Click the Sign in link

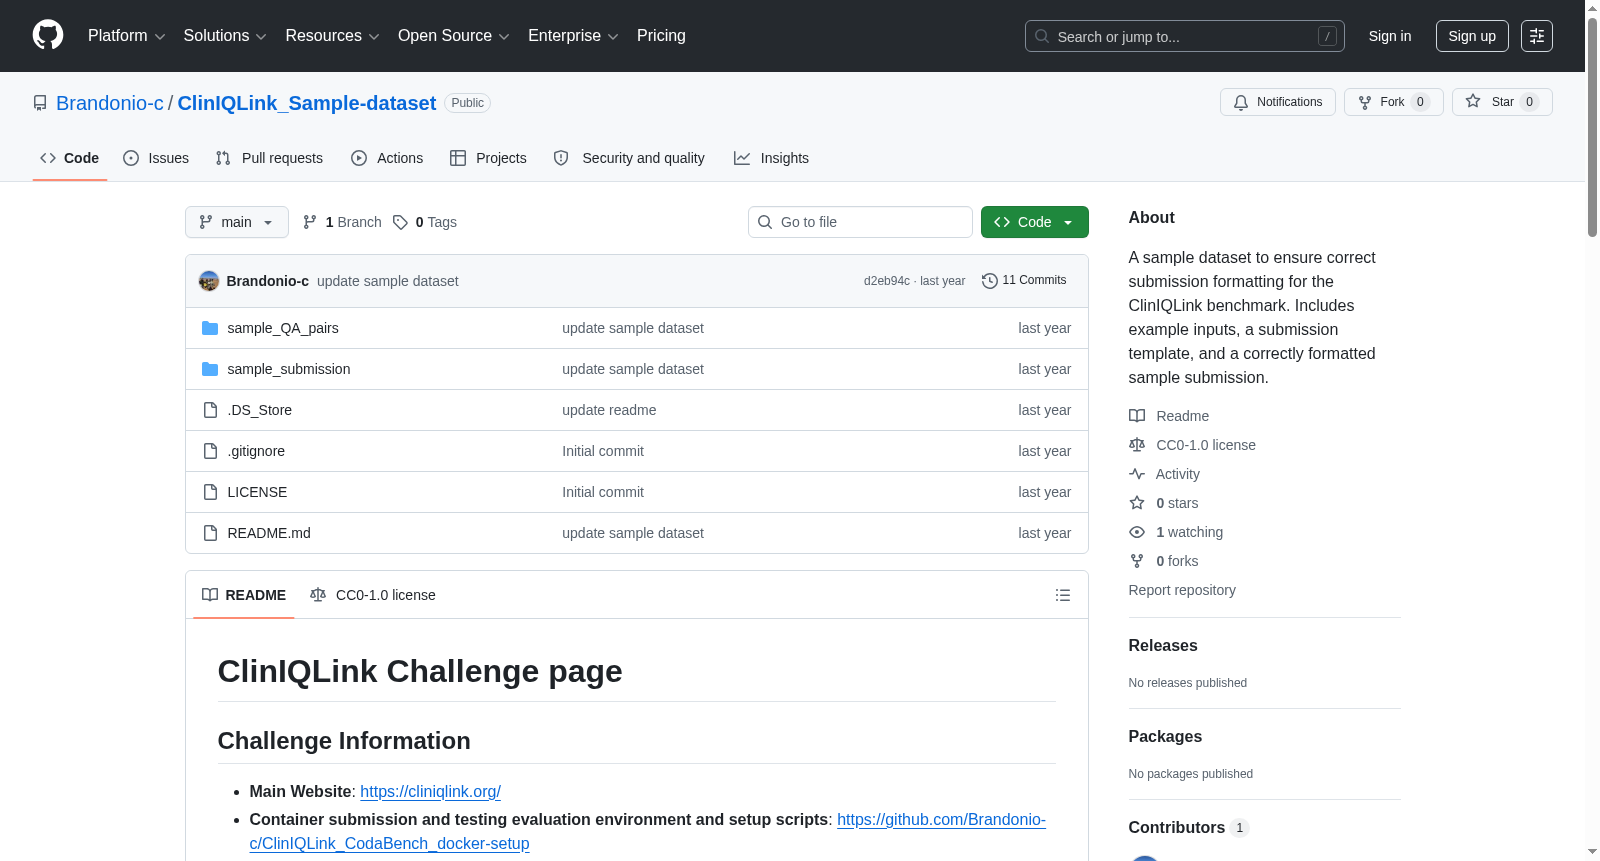tap(1390, 36)
